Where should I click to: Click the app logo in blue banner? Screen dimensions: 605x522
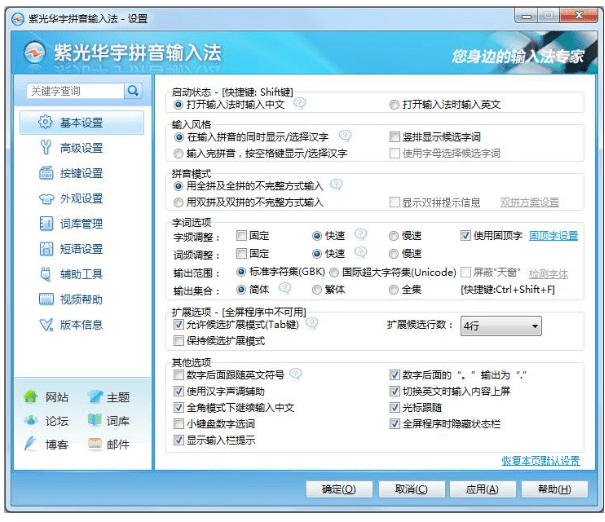click(x=35, y=53)
